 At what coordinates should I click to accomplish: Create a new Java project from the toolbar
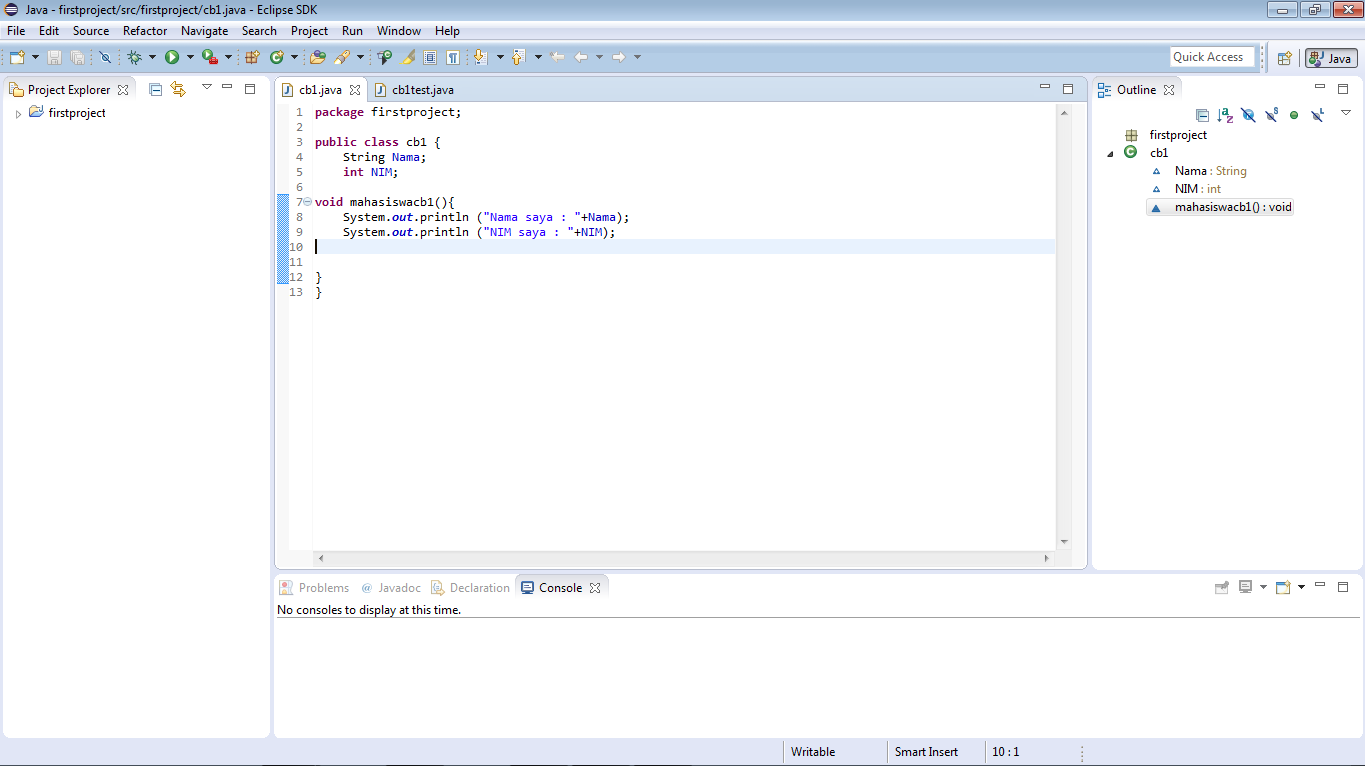pos(251,57)
